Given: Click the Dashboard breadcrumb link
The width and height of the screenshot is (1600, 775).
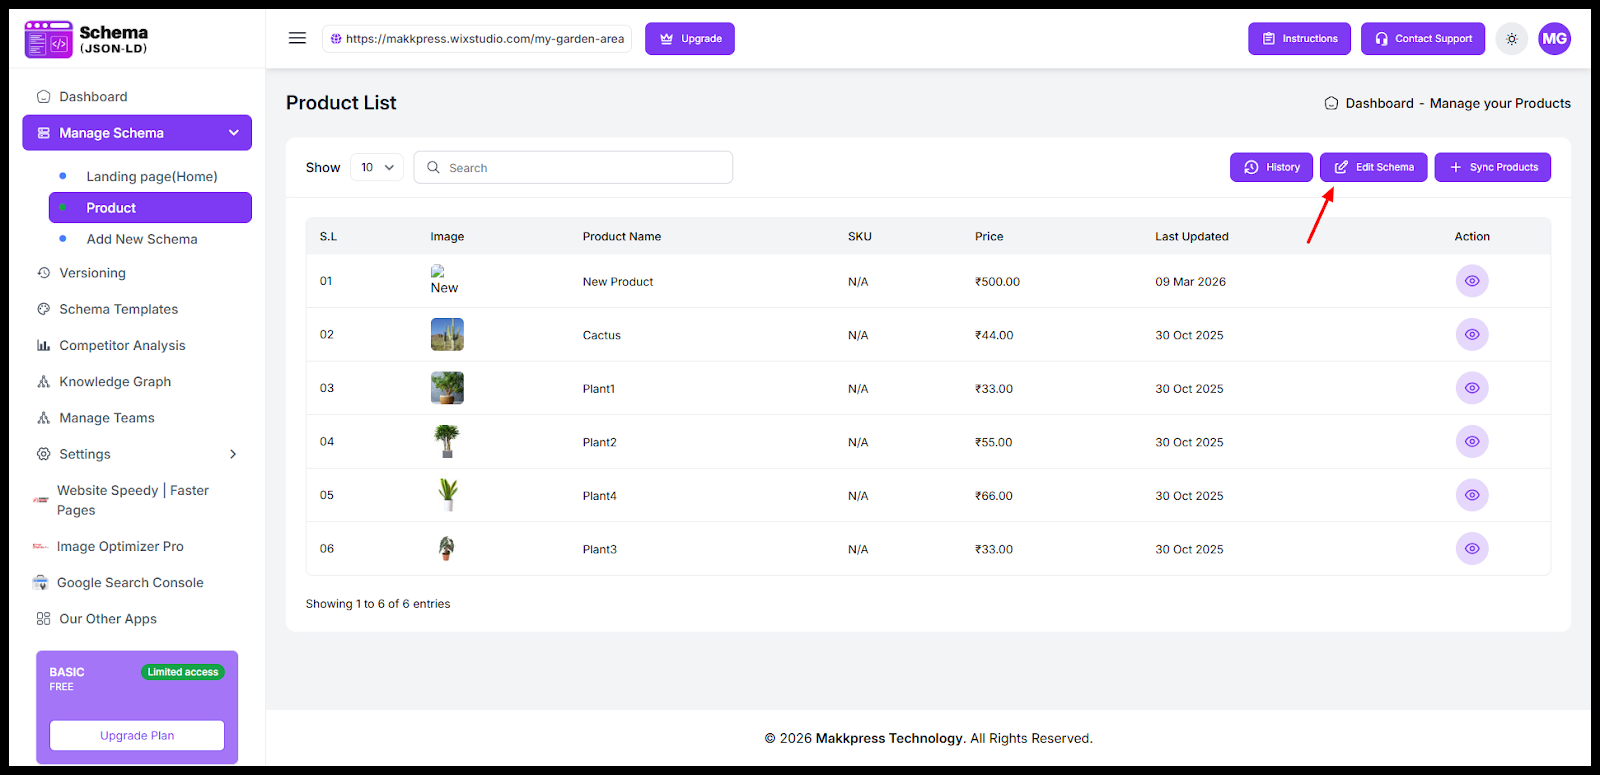Looking at the screenshot, I should tap(1379, 103).
